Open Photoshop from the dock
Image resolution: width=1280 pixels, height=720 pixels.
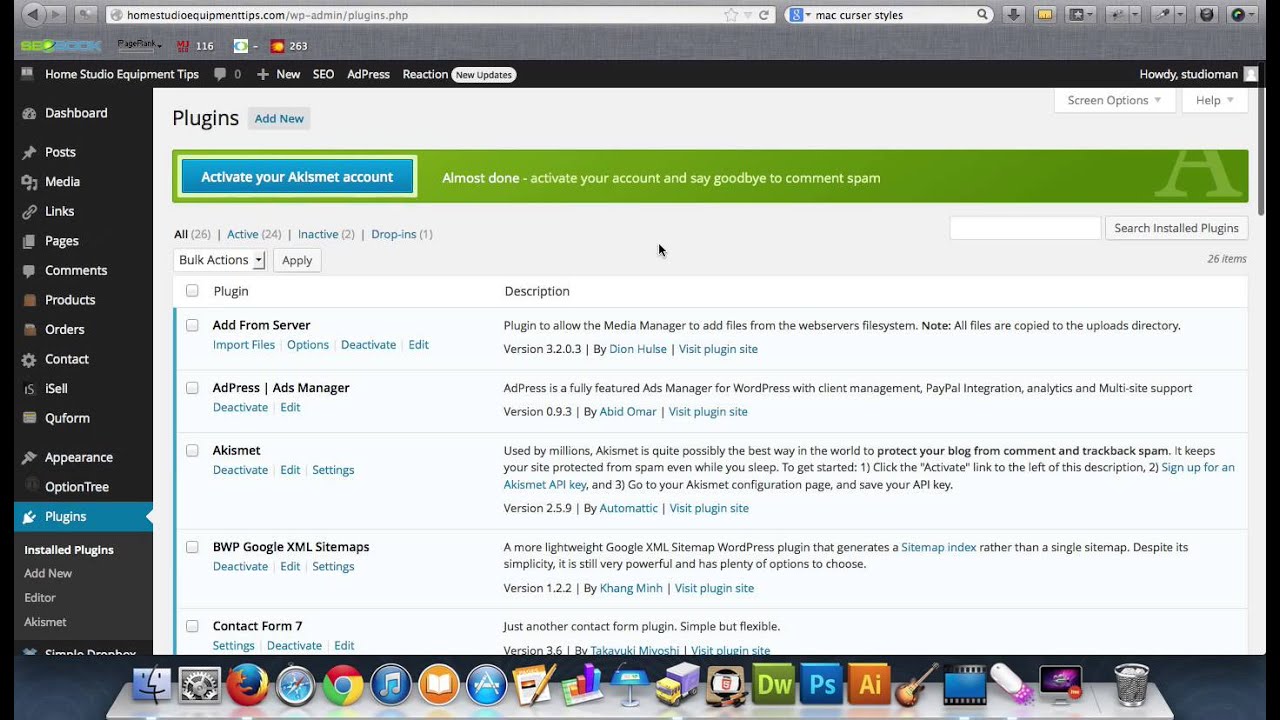point(822,685)
